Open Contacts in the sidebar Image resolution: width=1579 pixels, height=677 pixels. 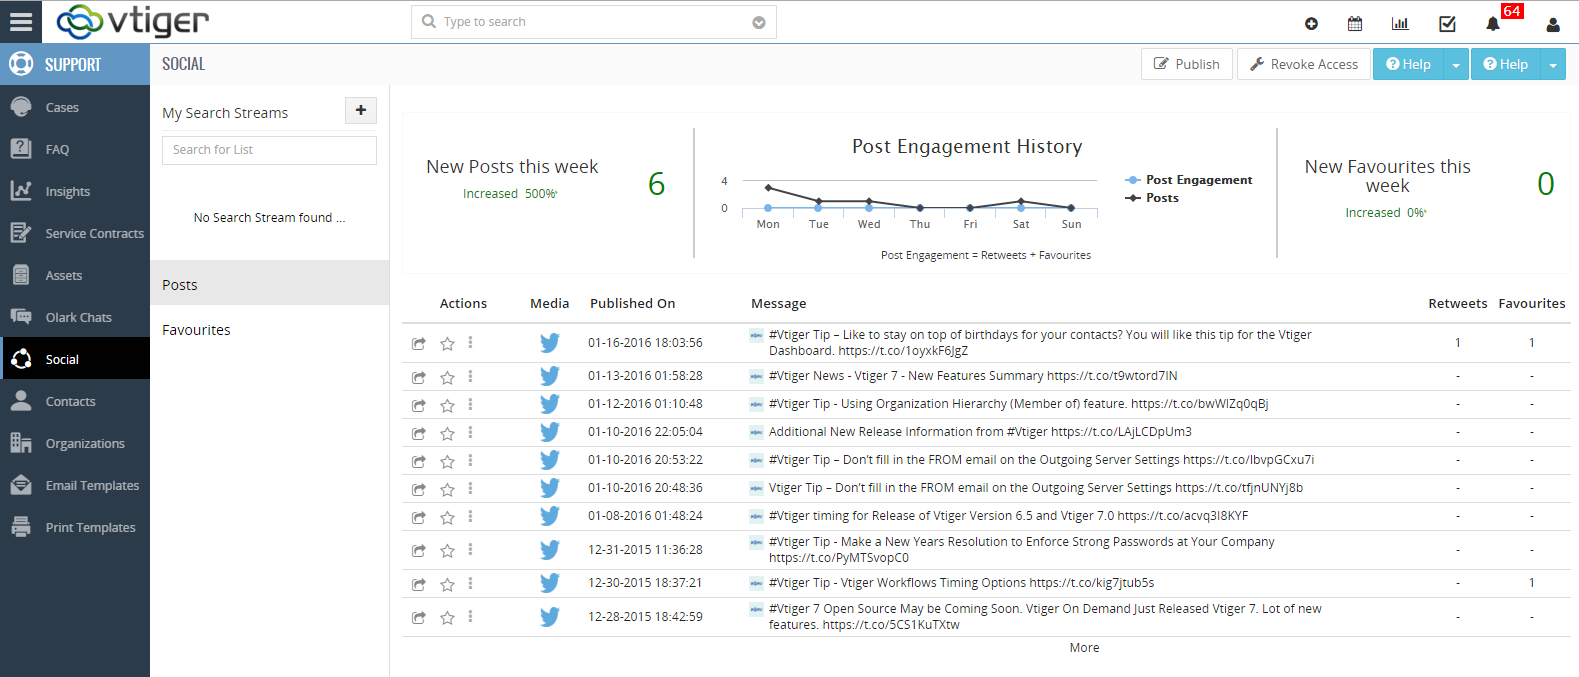75,401
